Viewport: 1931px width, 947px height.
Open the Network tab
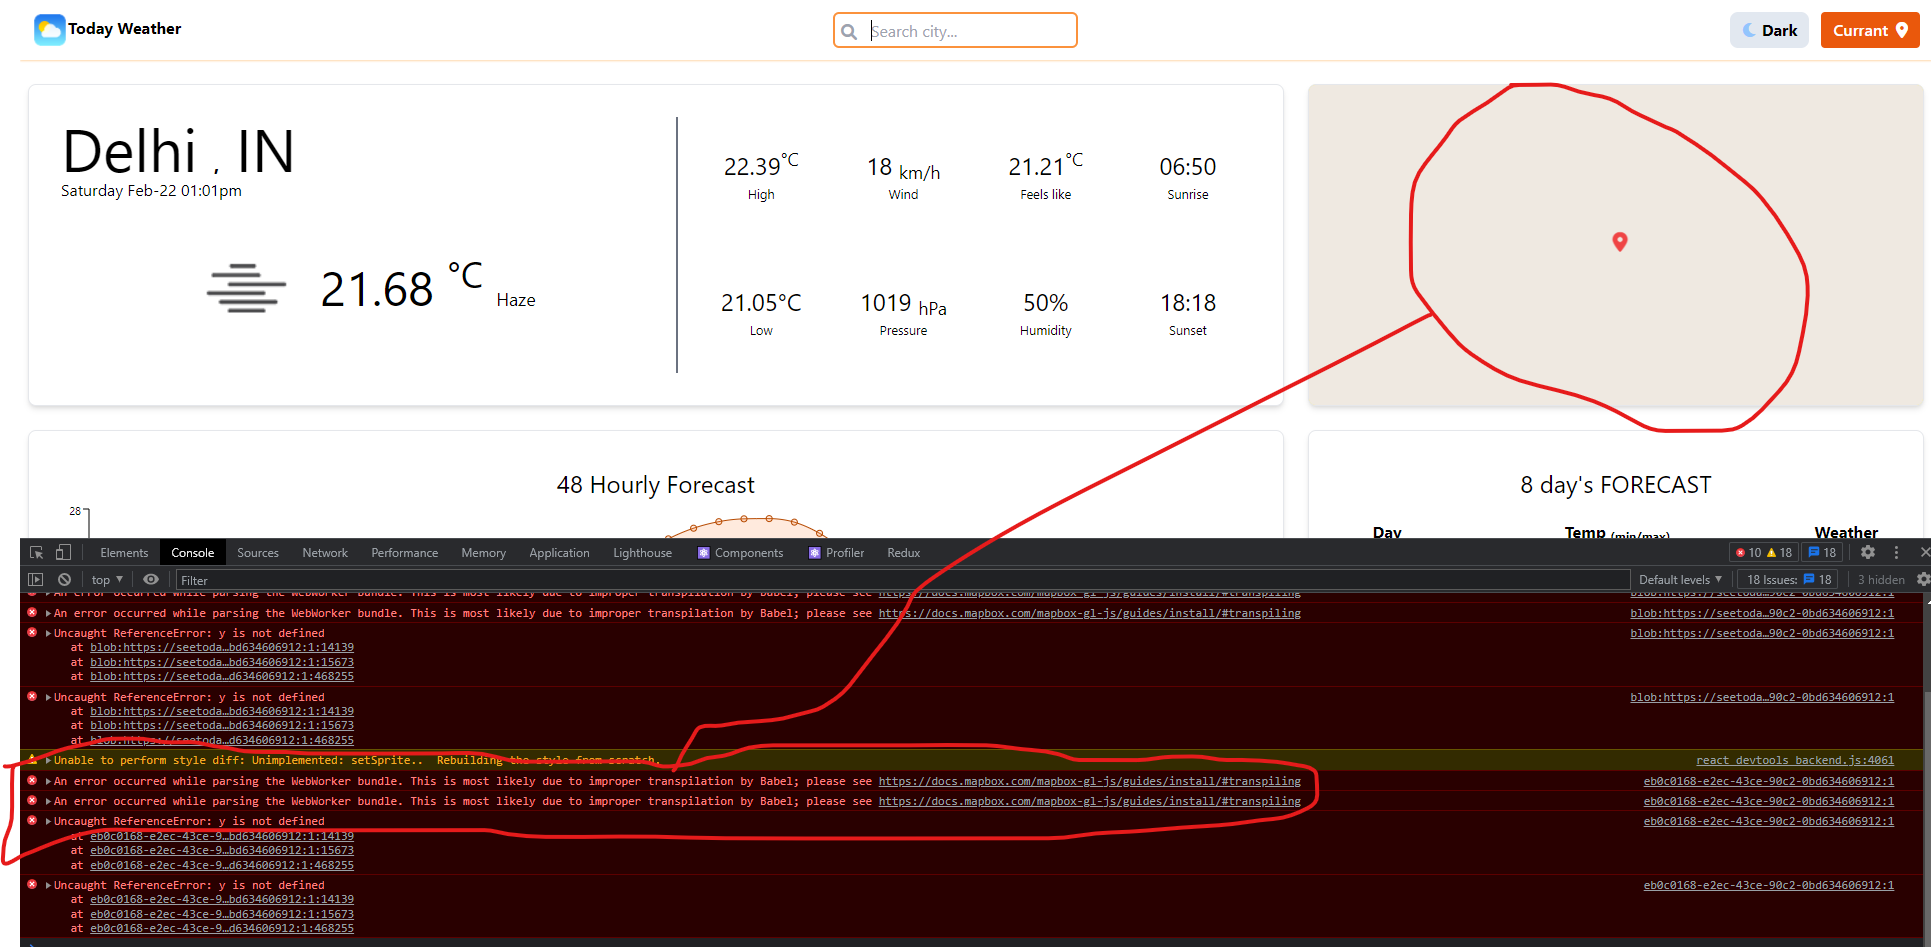point(325,553)
